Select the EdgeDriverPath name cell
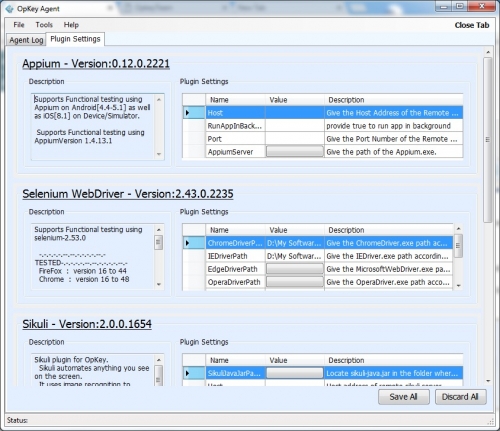Screen dimensions: 500x431 tap(235, 269)
